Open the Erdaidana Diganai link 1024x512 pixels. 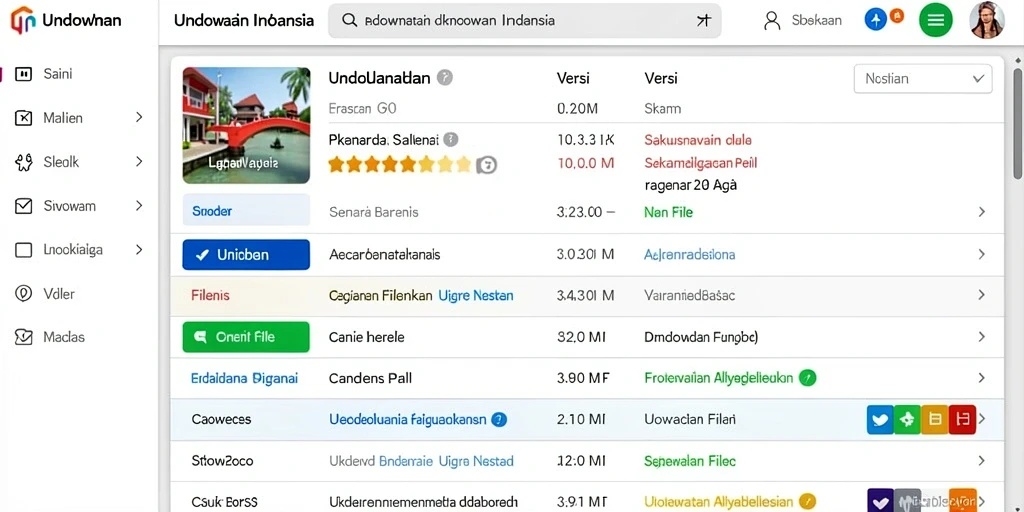[x=244, y=378]
